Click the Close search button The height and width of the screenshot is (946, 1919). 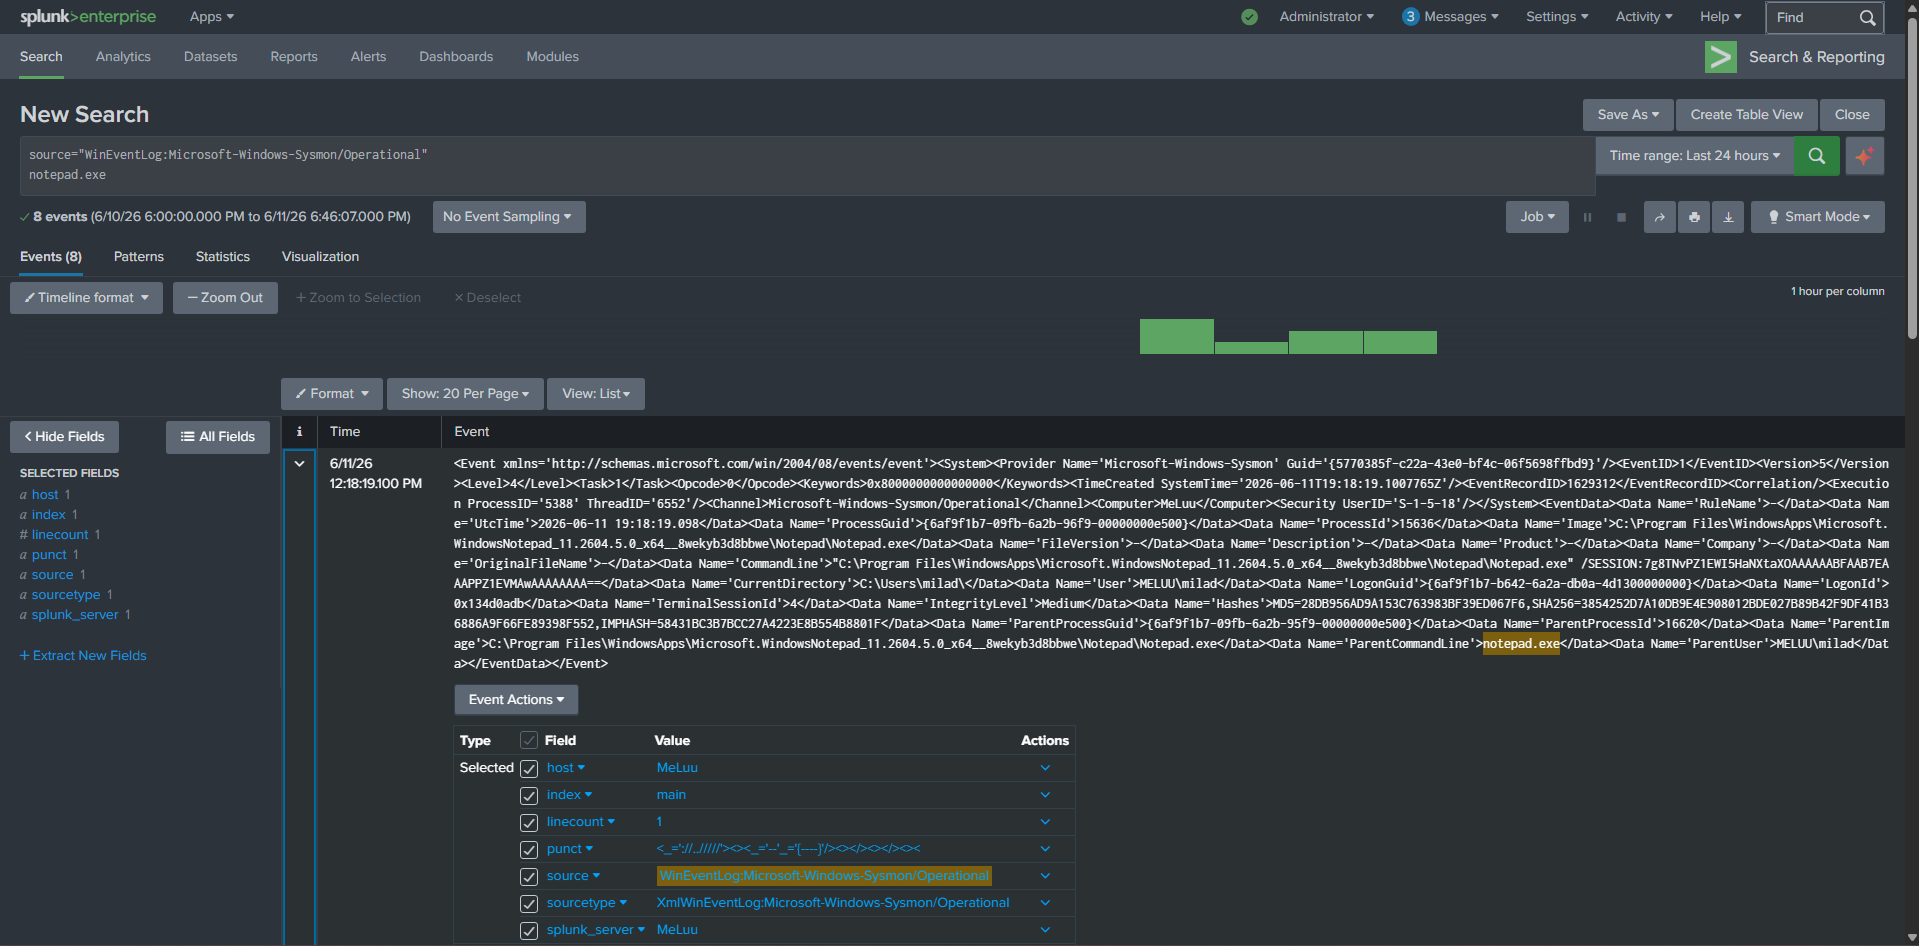[1852, 115]
